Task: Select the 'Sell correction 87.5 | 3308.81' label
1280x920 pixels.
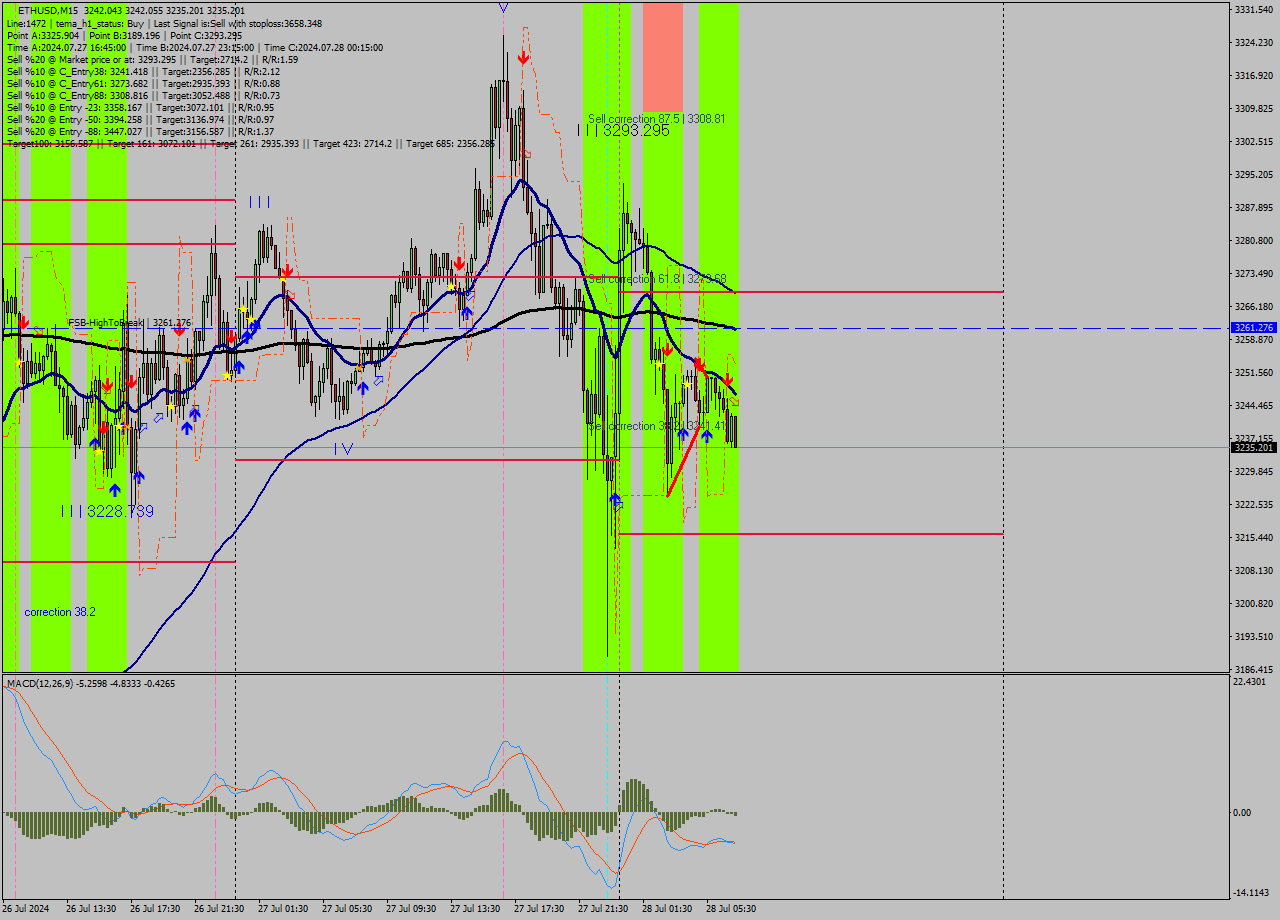Action: tap(656, 118)
